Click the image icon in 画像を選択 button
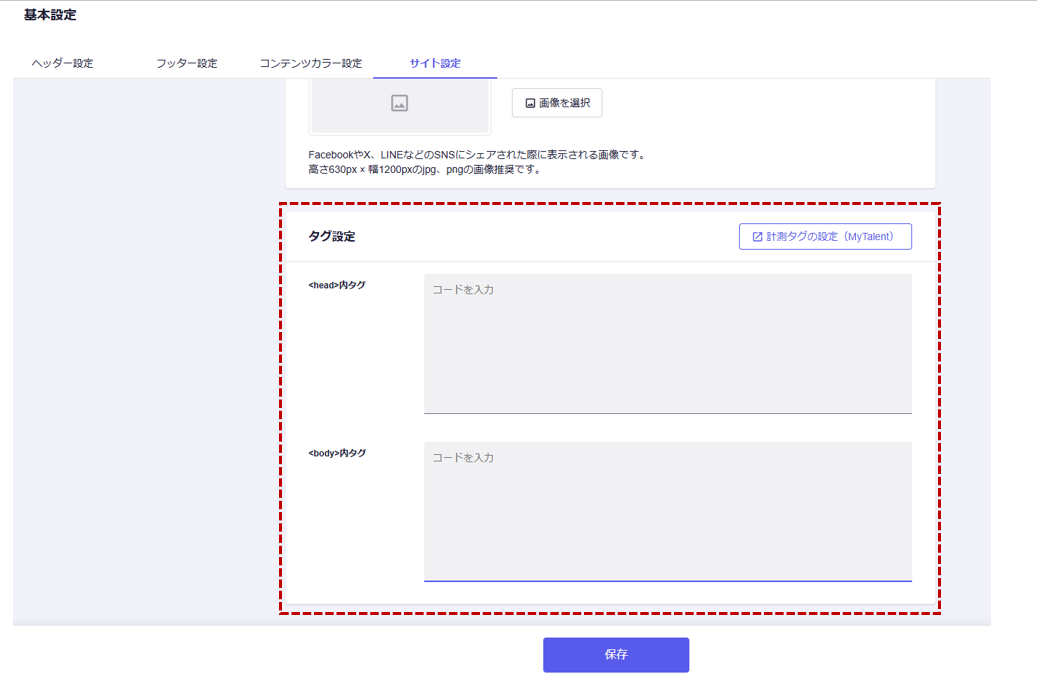1037x673 pixels. [x=530, y=103]
